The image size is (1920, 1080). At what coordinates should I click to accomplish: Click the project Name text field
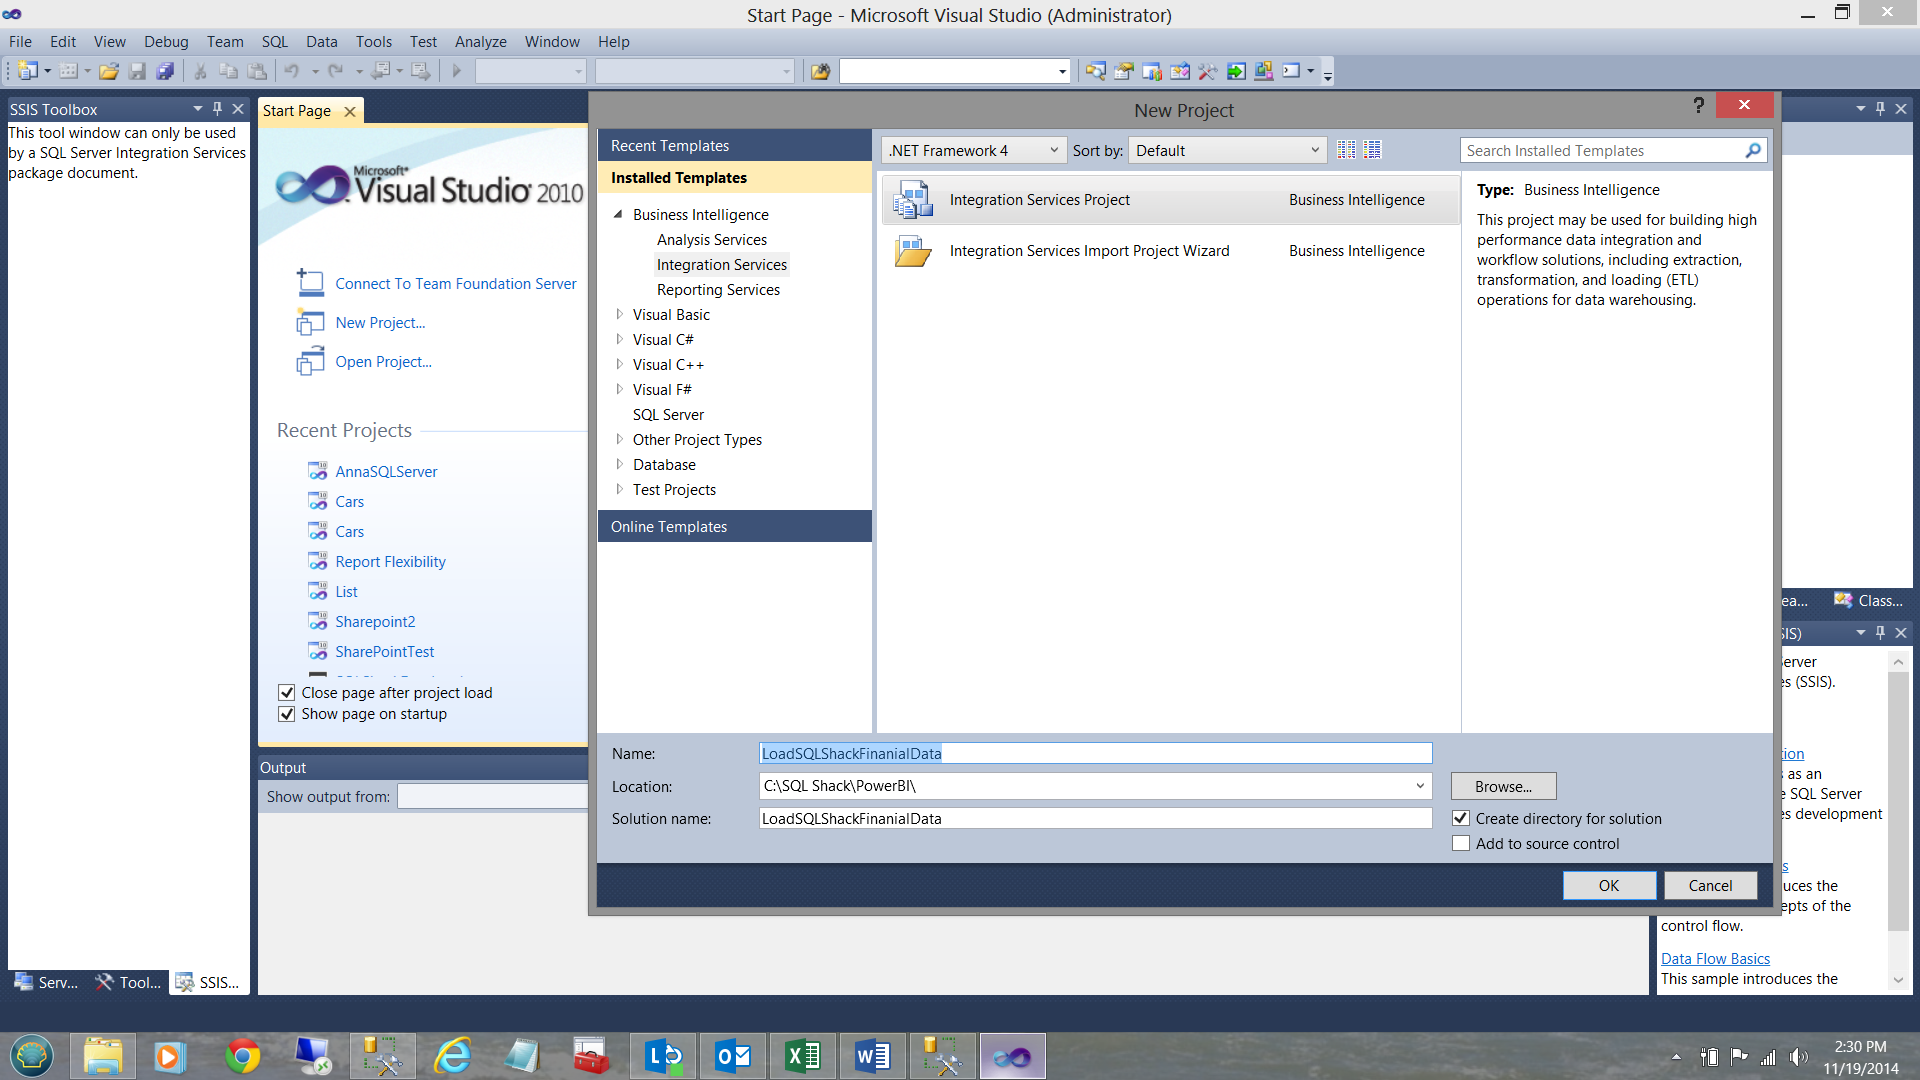[1095, 753]
